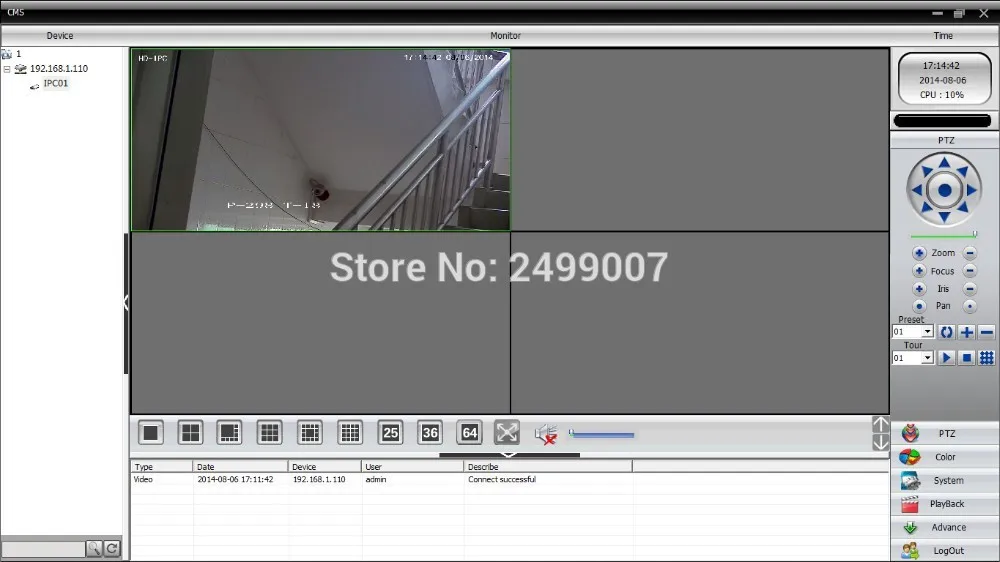
Task: Move PTZ camera up-right
Action: point(963,171)
